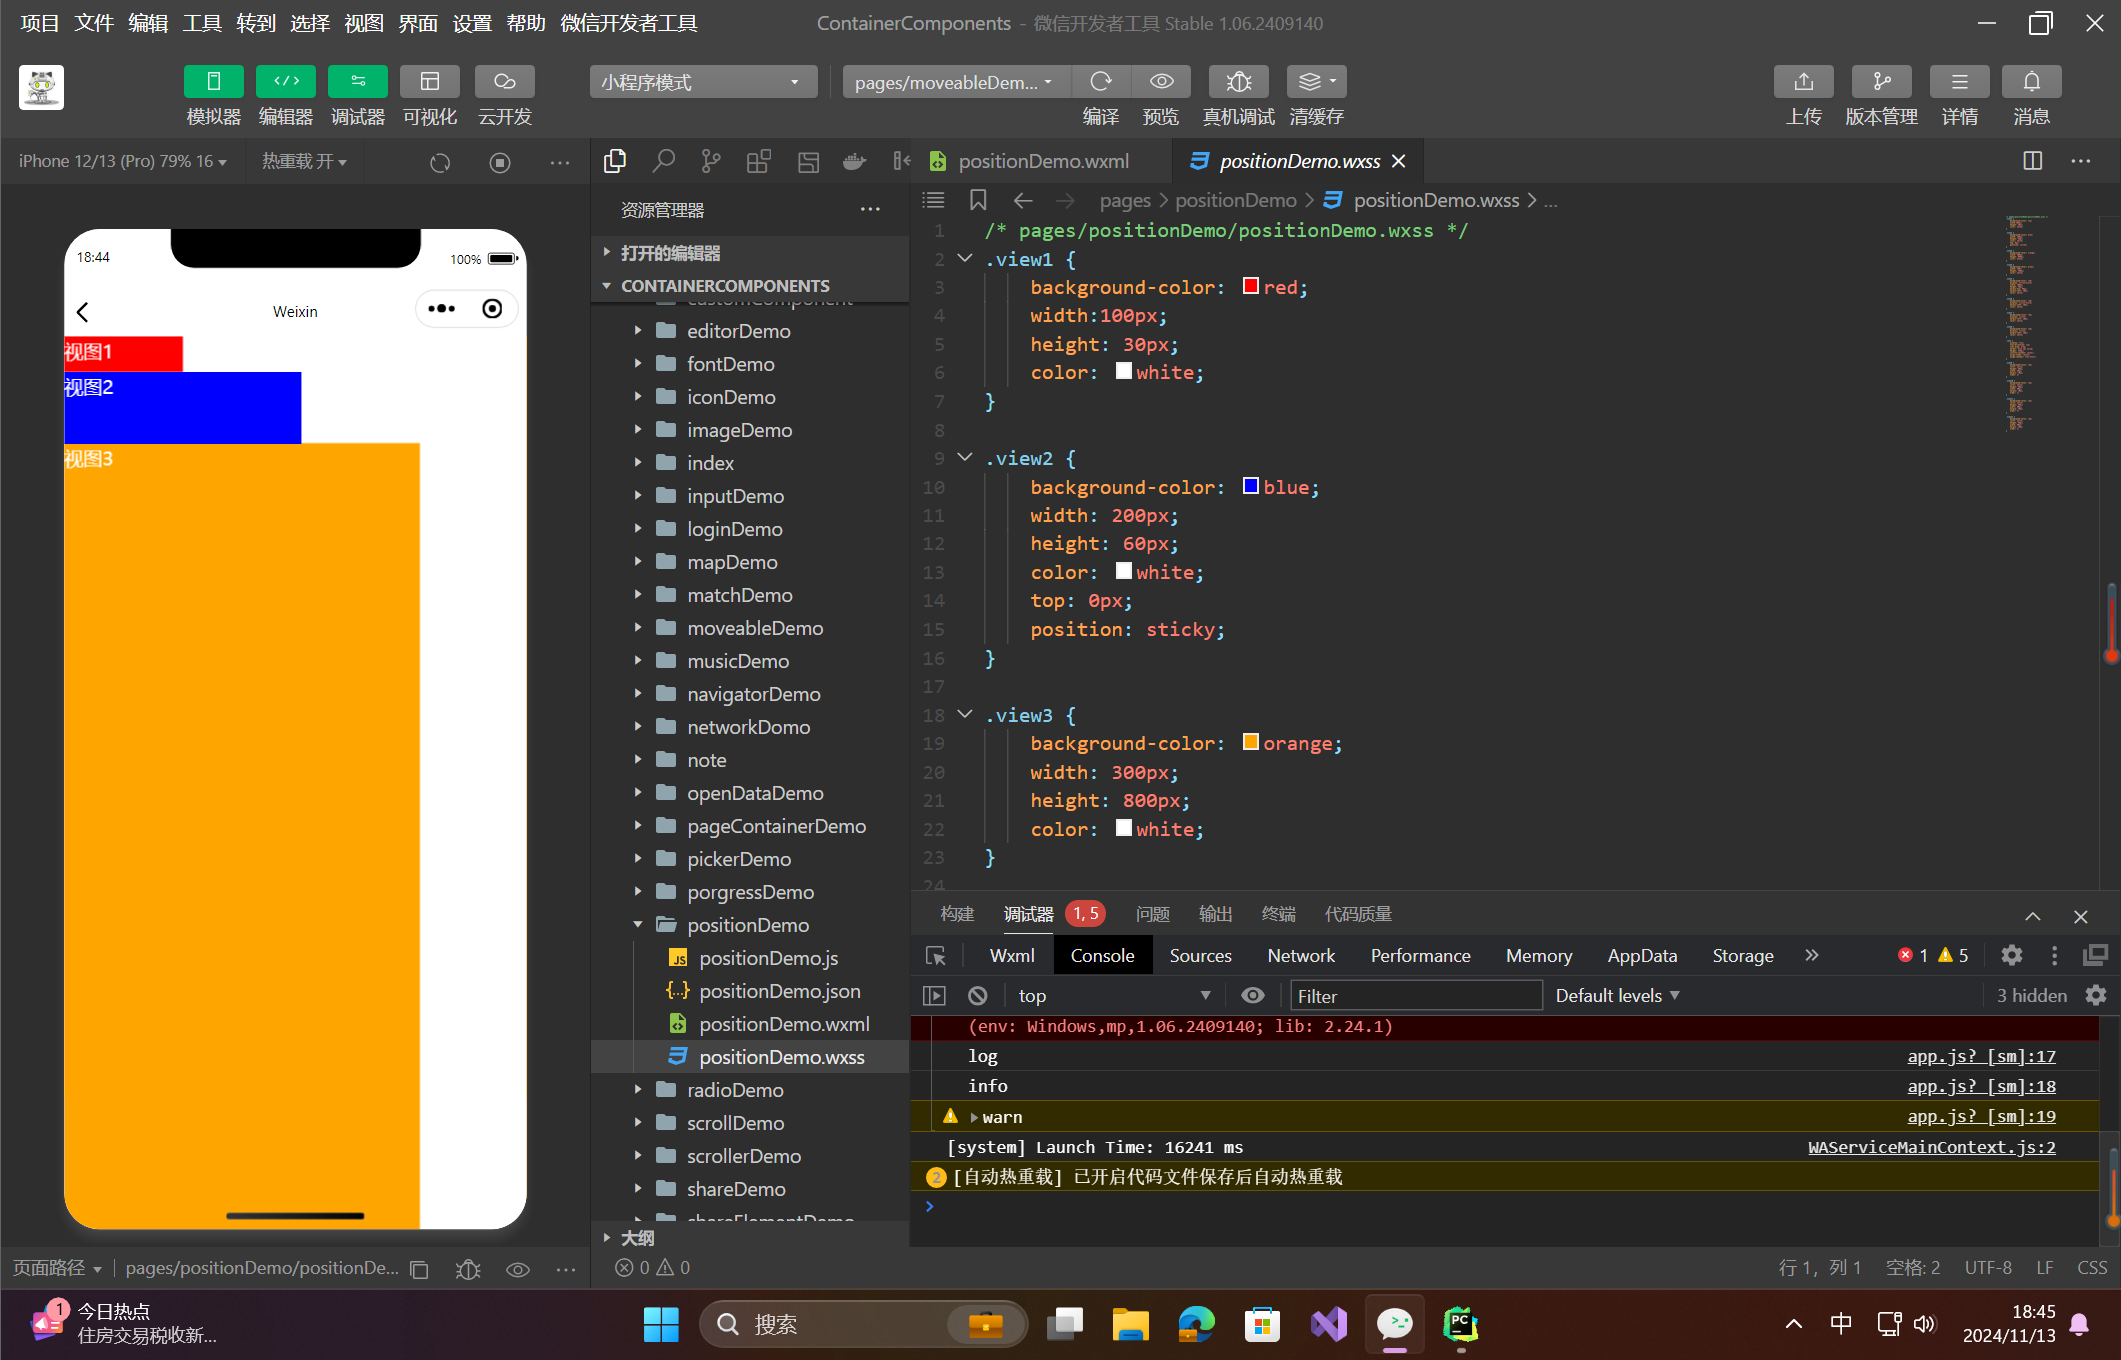Open the search icon in the sidebar
The width and height of the screenshot is (2121, 1360).
663,161
